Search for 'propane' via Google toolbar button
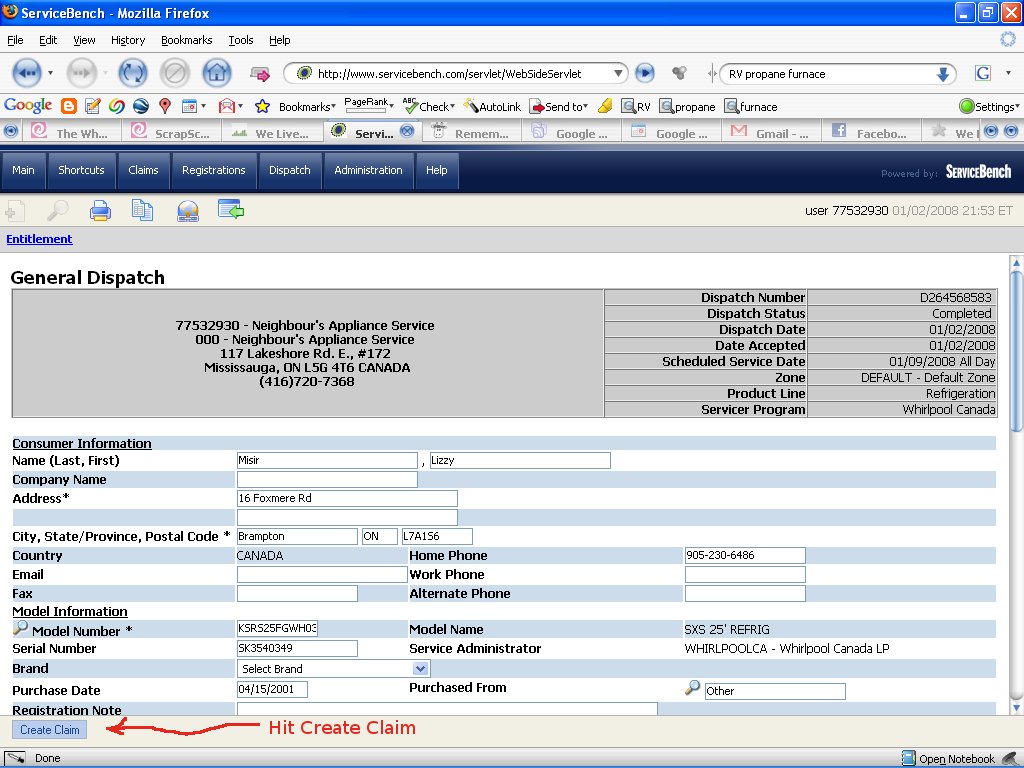Image resolution: width=1024 pixels, height=768 pixels. (x=688, y=106)
